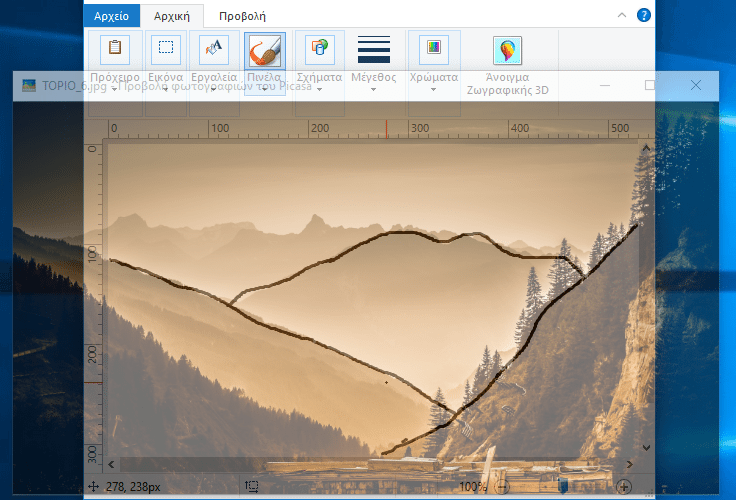Click the selection size status icon
The image size is (736, 500).
click(252, 486)
